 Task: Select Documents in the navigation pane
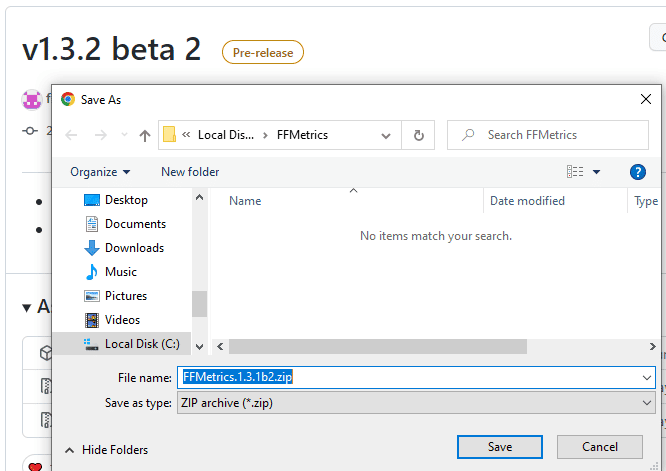(135, 224)
